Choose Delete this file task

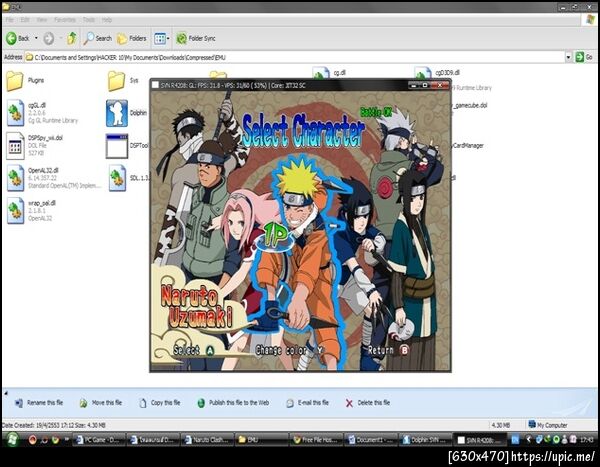tap(367, 403)
